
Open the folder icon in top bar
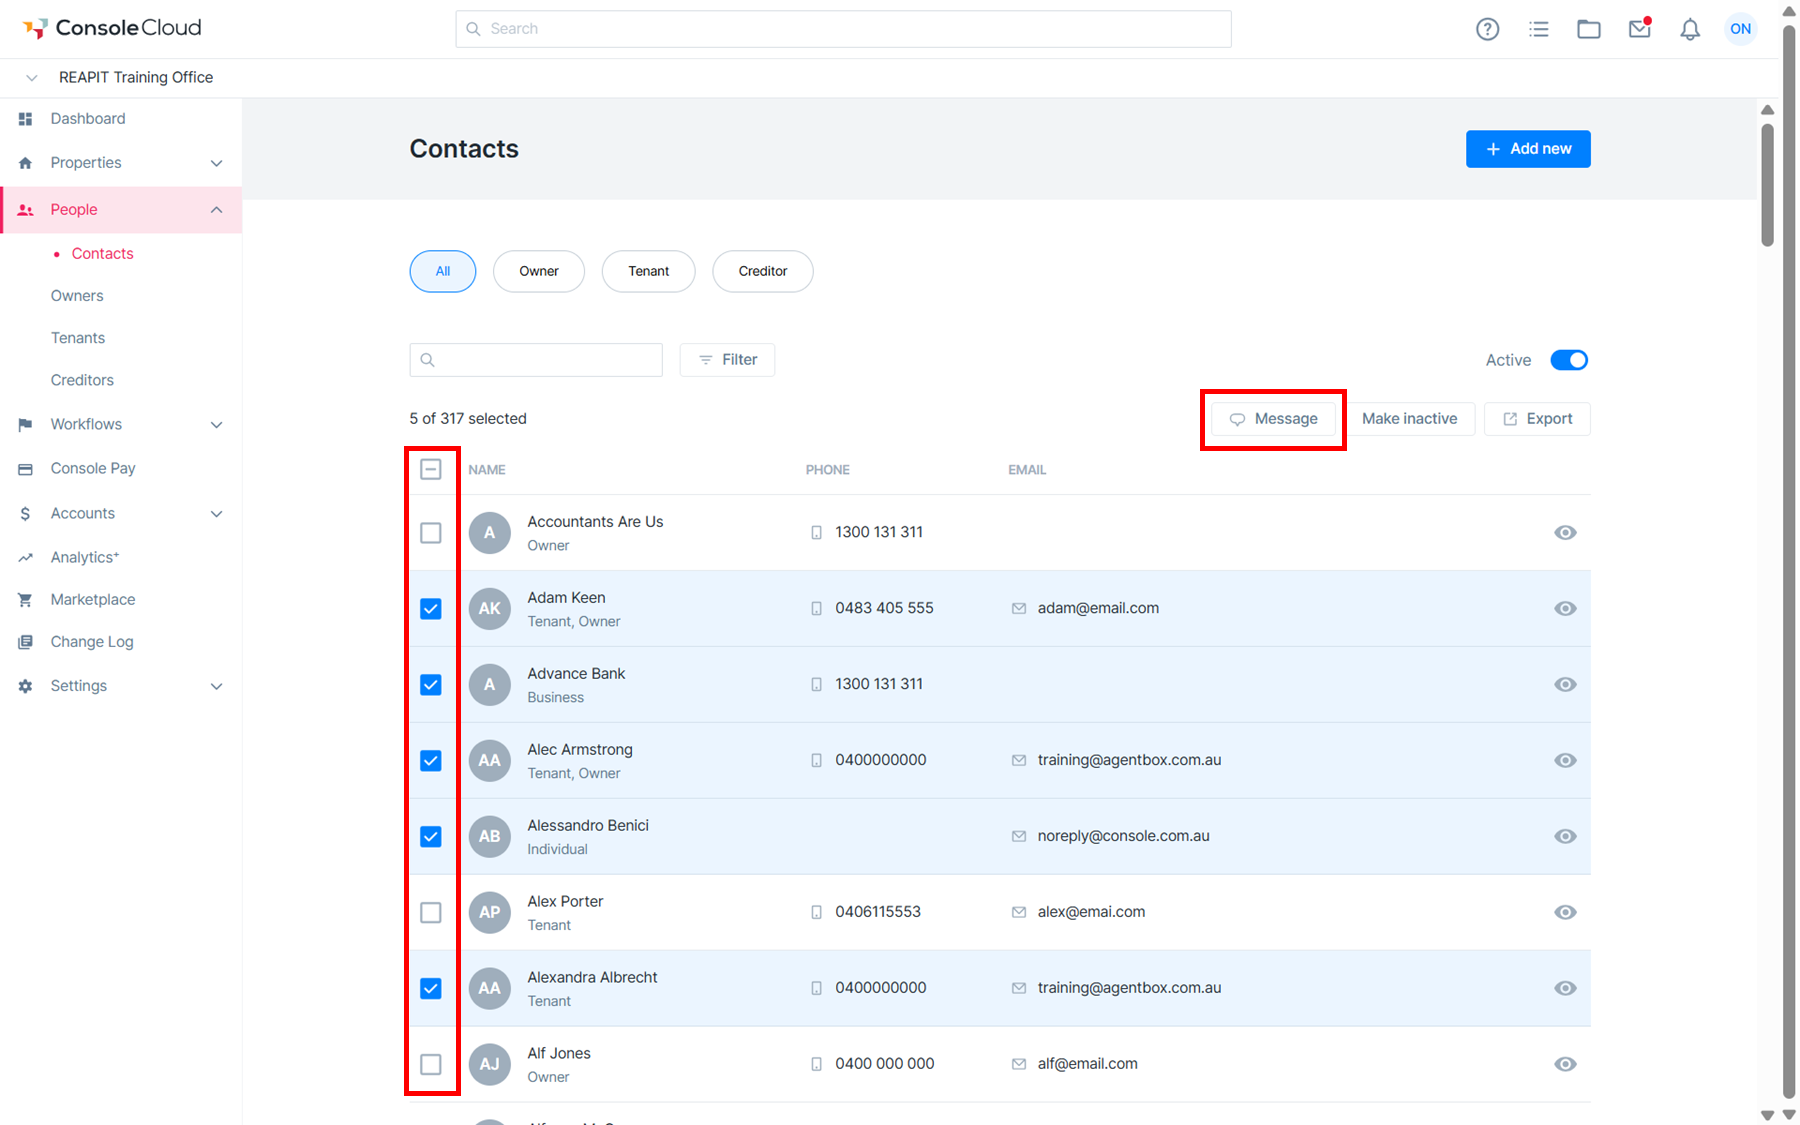(x=1588, y=29)
